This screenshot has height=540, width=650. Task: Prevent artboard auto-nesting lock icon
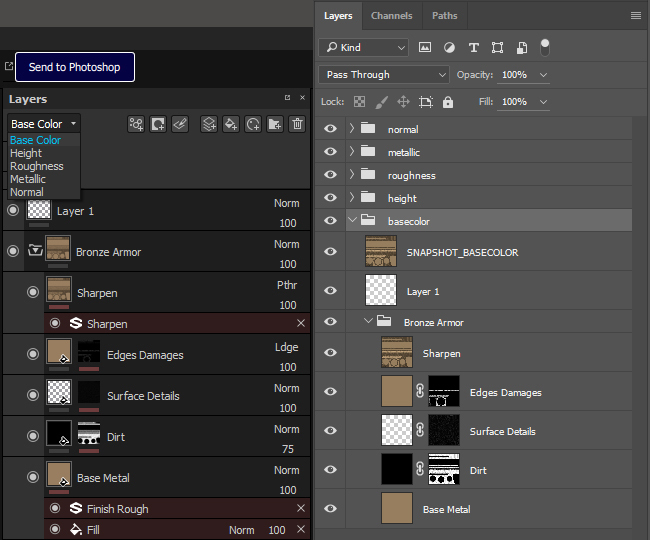[426, 102]
